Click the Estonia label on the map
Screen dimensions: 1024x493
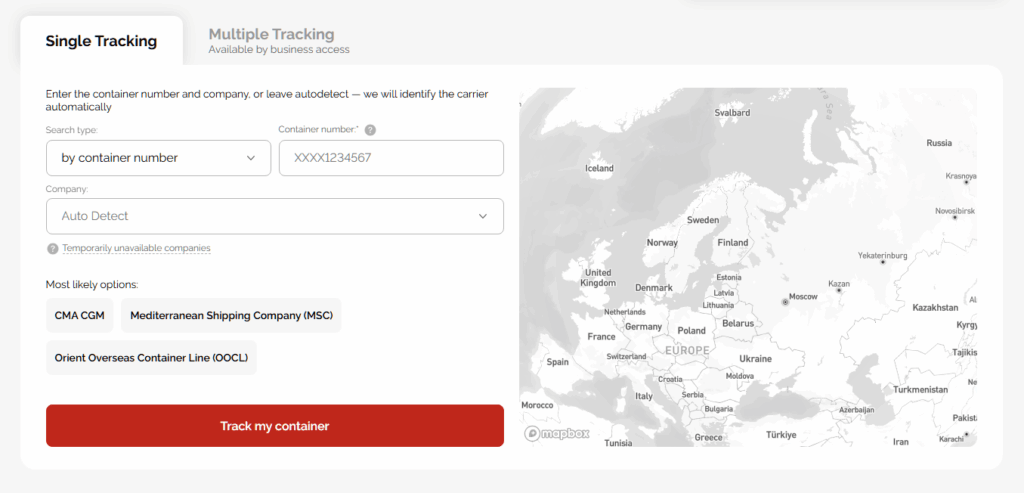(x=729, y=278)
